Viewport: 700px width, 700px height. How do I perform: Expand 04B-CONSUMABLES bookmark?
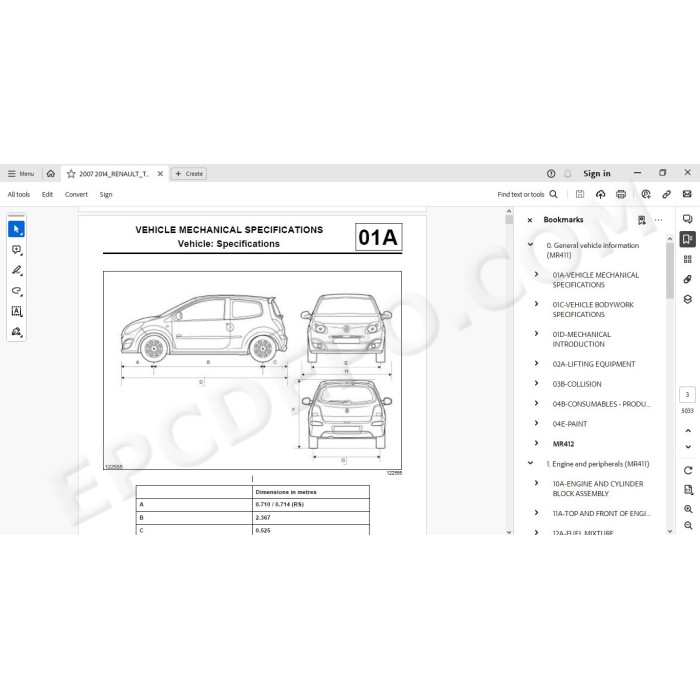(537, 403)
